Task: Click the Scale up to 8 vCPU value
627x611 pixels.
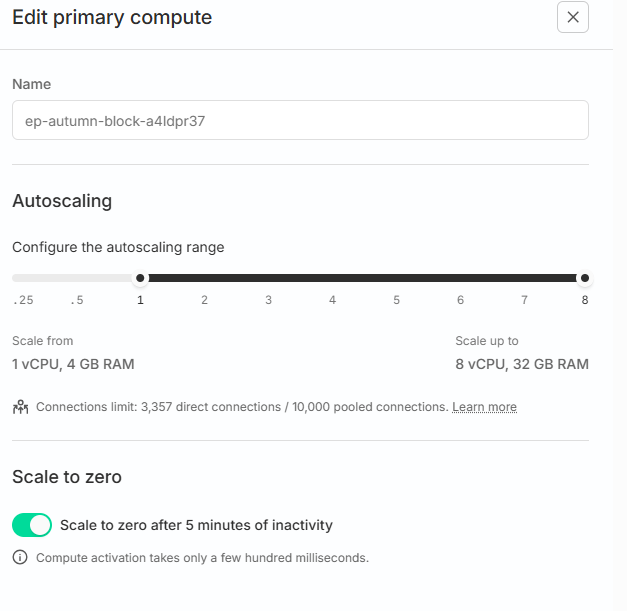Action: [521, 364]
